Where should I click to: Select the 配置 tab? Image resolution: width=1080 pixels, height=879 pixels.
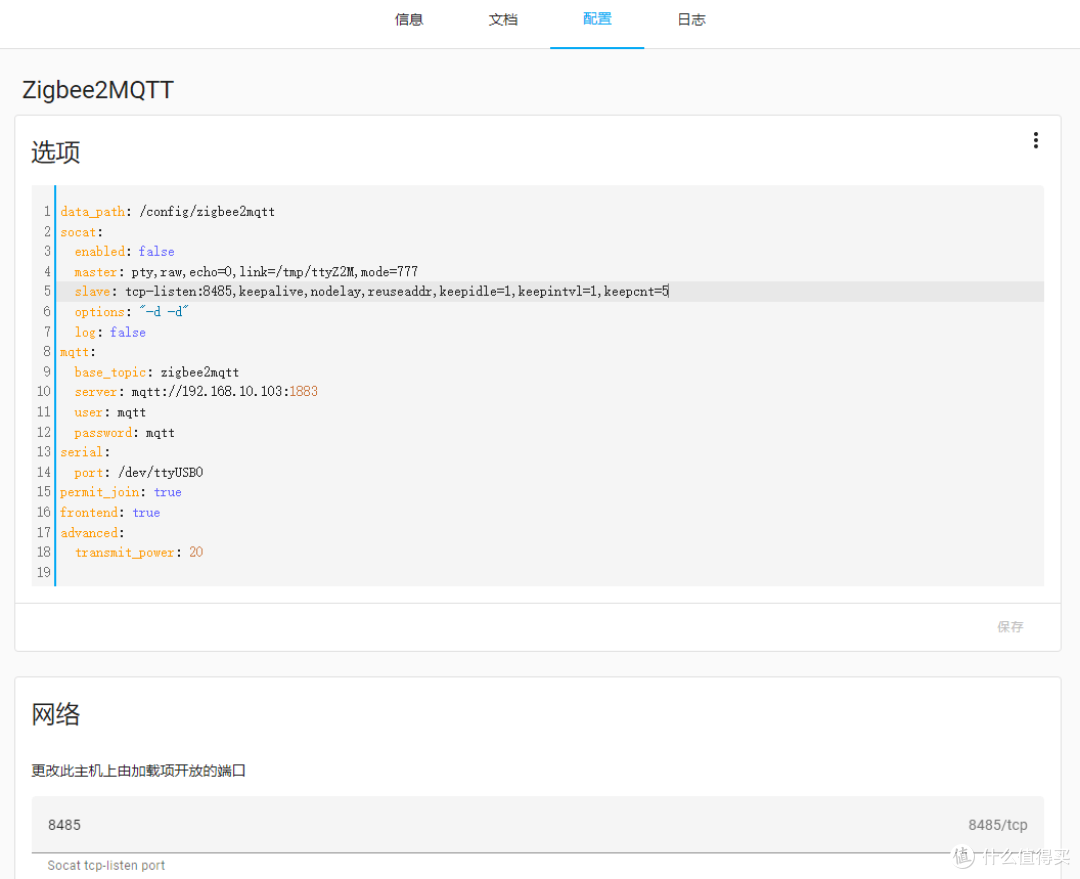(x=596, y=20)
